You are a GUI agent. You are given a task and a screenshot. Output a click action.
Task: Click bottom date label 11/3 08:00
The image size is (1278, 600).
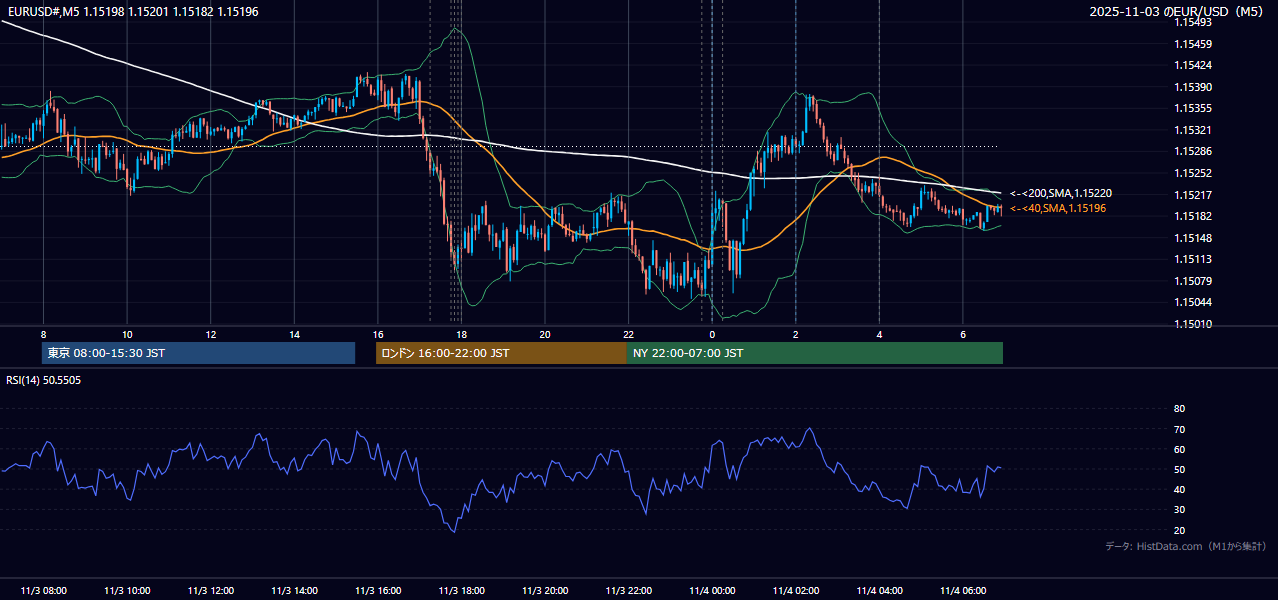43,591
